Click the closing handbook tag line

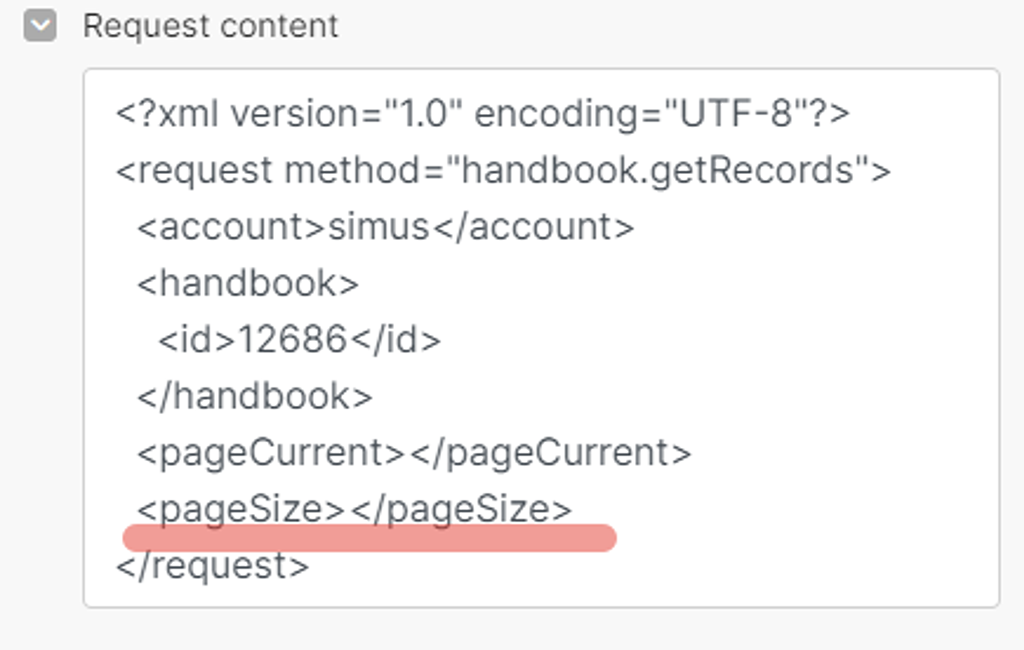pyautogui.click(x=255, y=397)
